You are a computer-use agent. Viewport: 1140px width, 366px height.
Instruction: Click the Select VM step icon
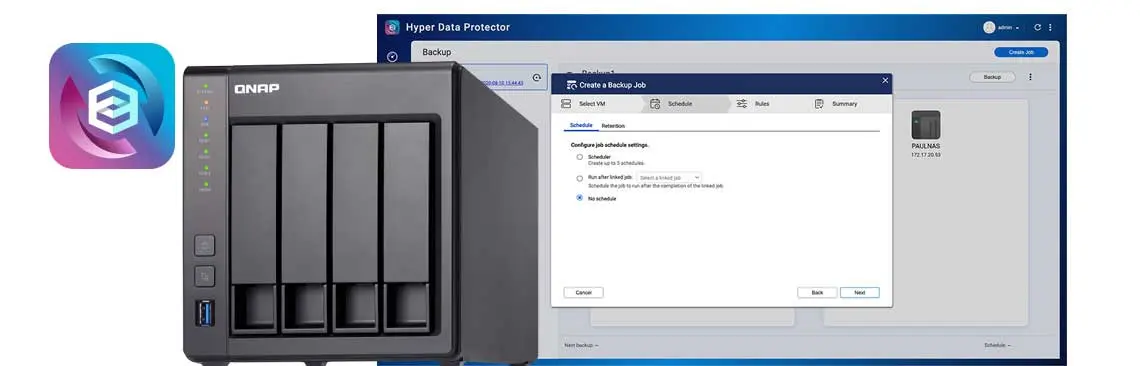566,104
